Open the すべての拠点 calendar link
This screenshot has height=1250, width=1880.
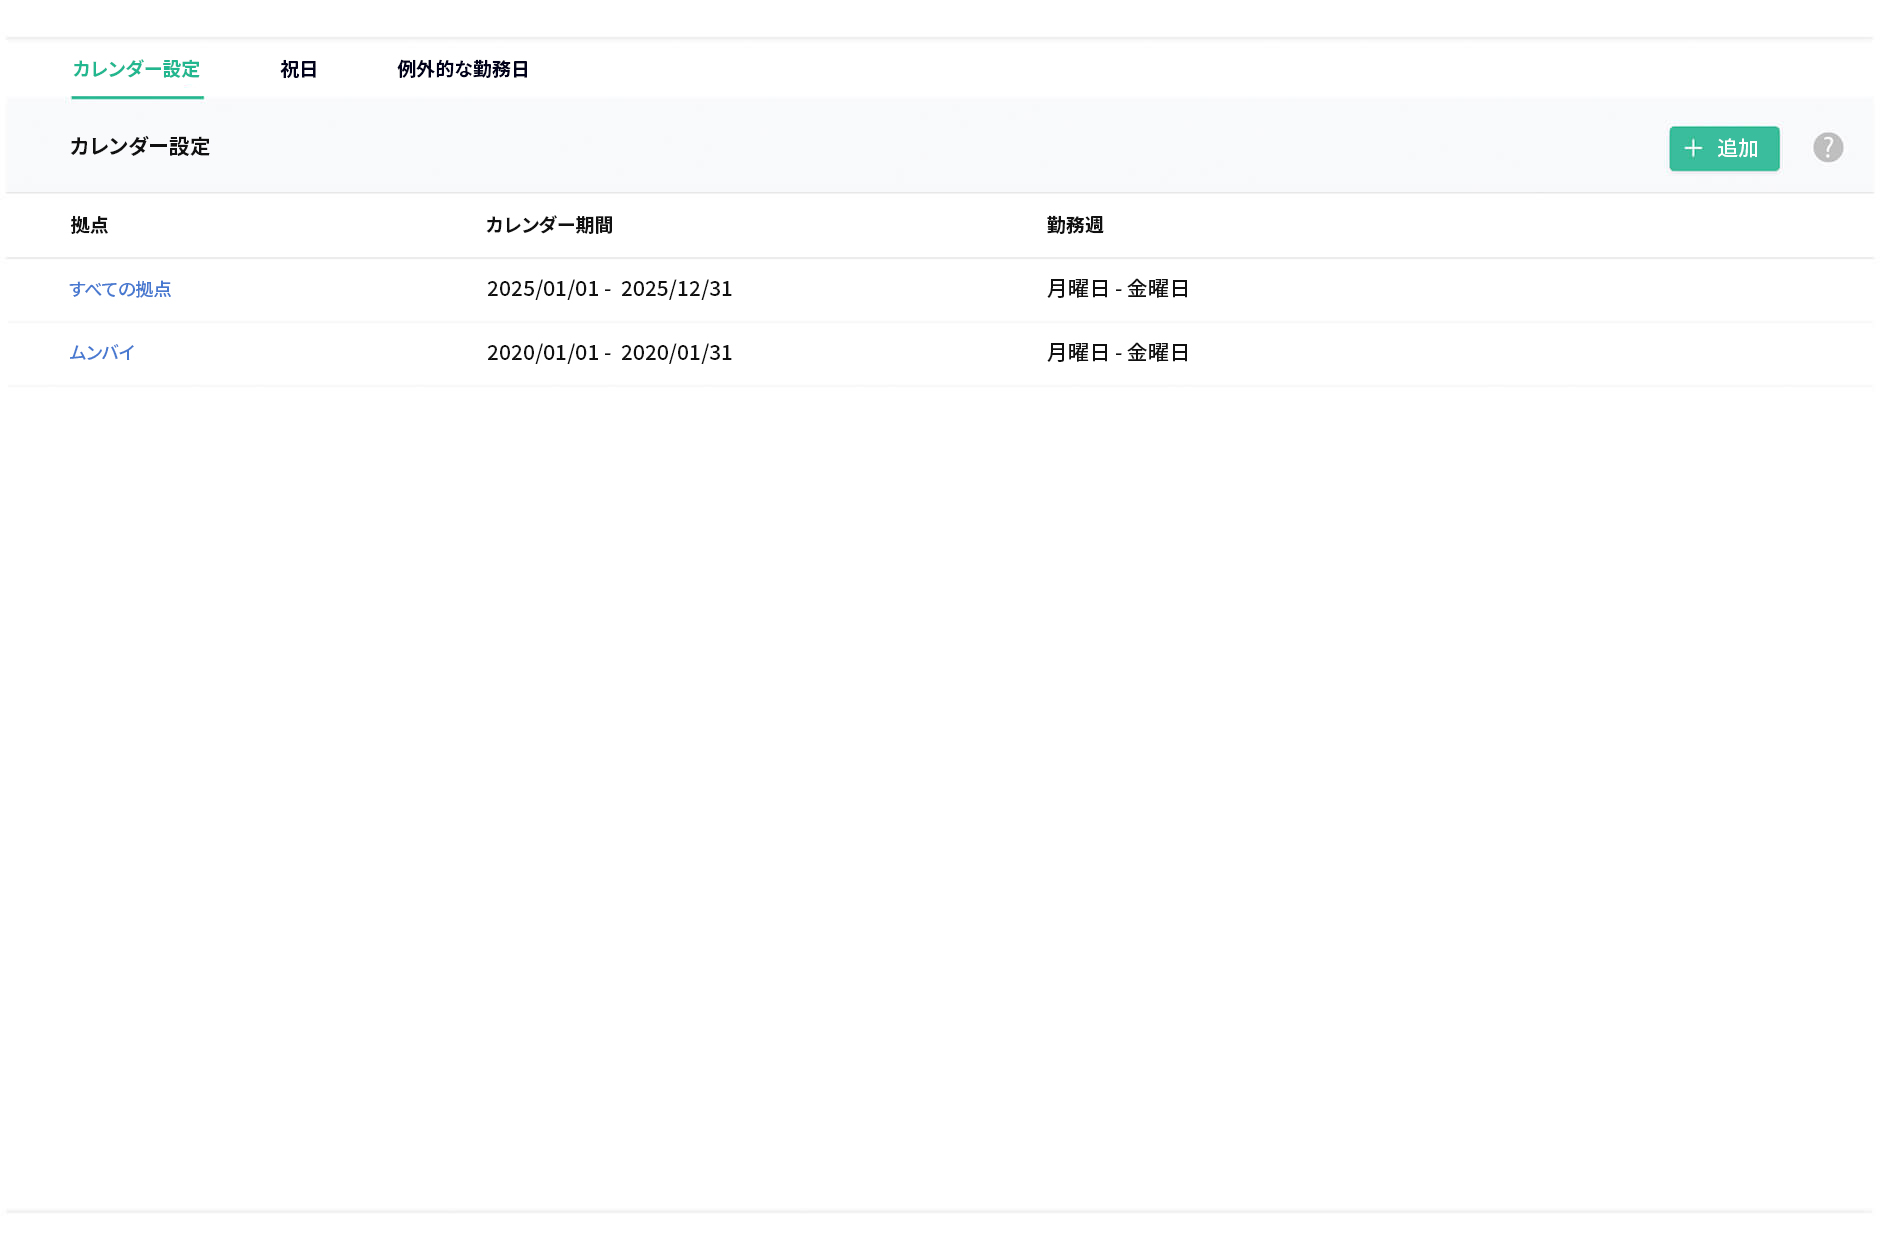(x=121, y=290)
